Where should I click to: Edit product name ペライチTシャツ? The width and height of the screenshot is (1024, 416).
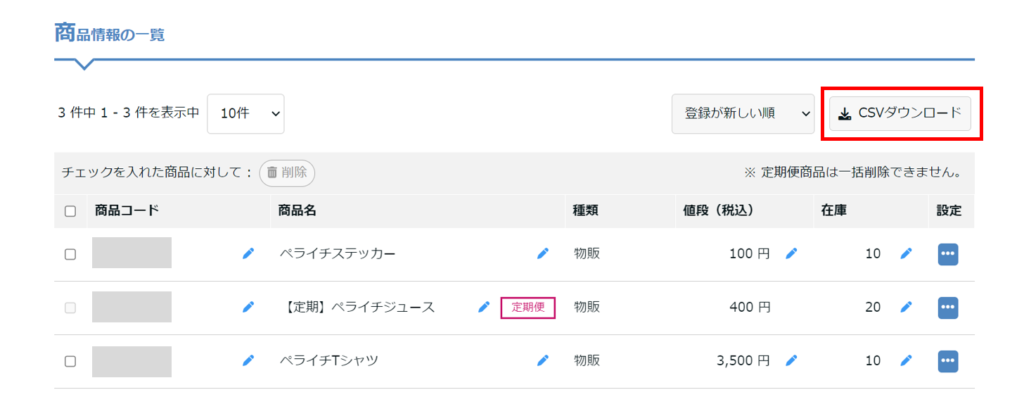tap(543, 360)
